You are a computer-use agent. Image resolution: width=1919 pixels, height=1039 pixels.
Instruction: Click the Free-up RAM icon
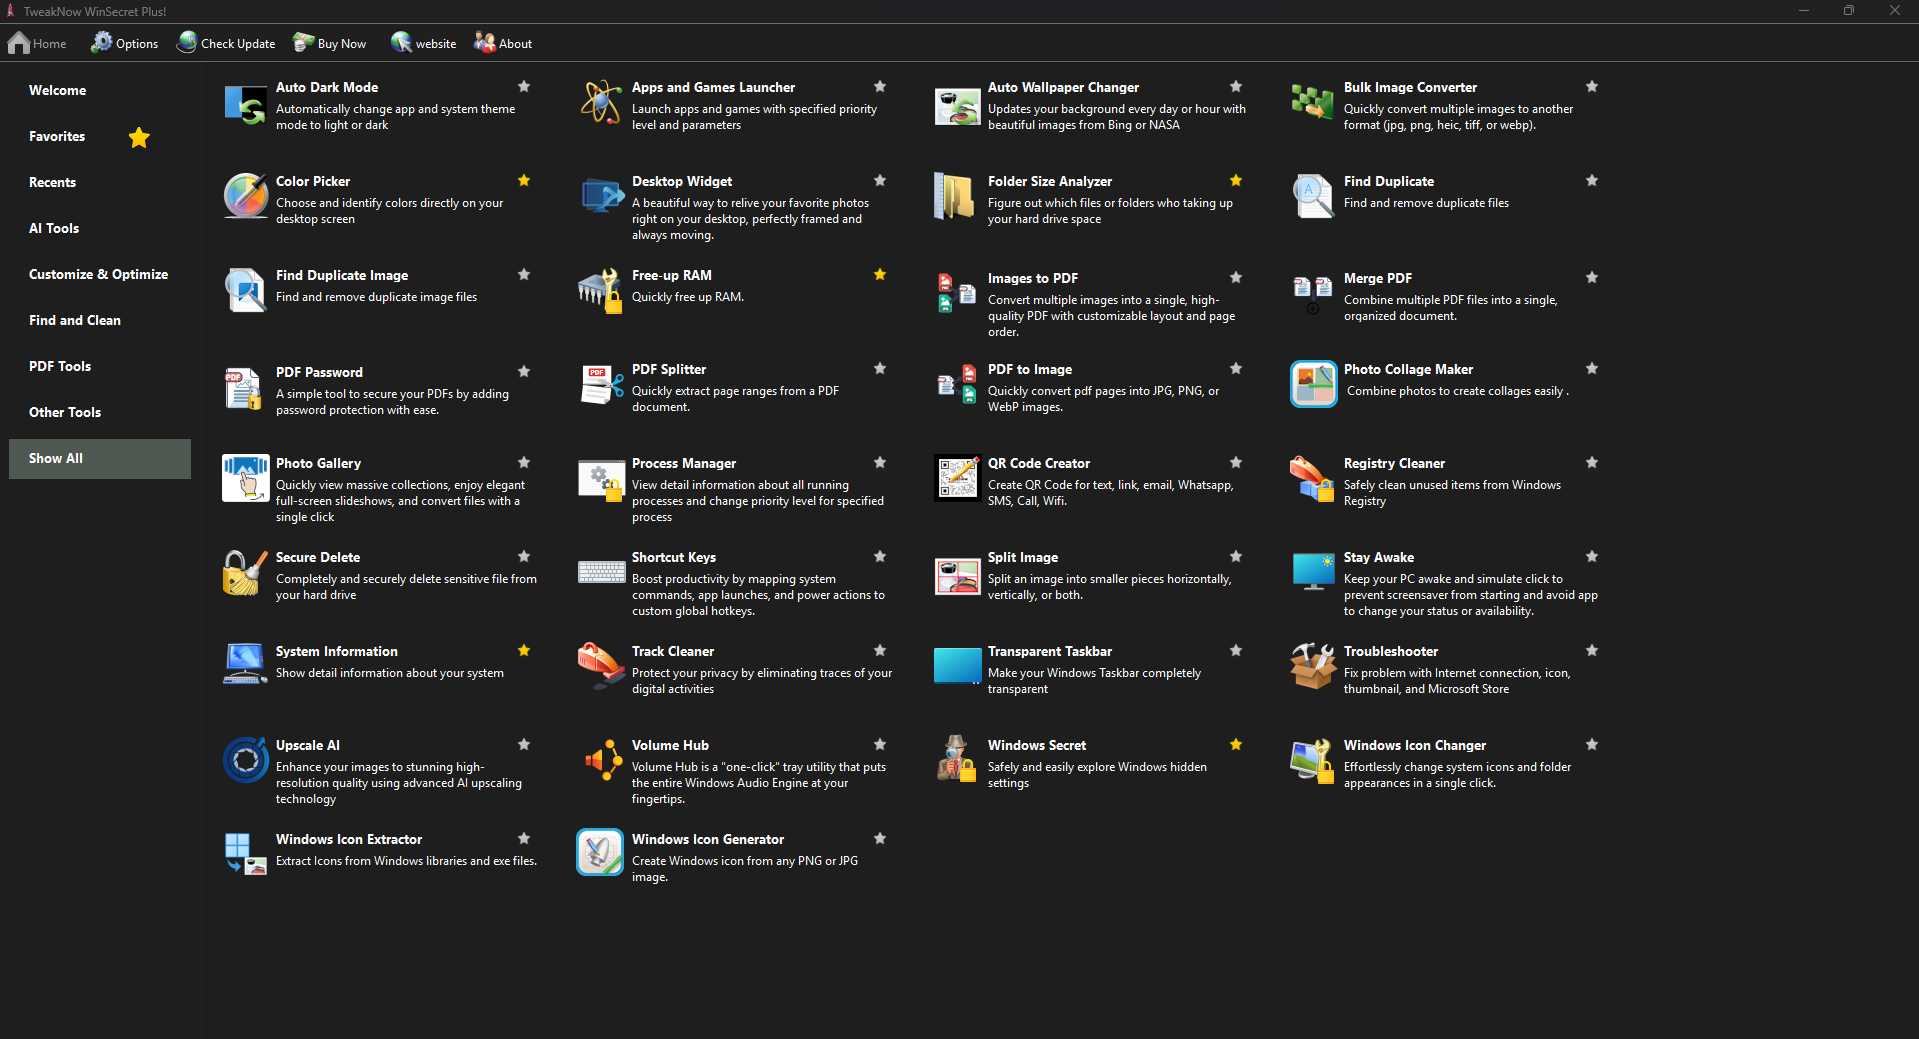coord(601,290)
